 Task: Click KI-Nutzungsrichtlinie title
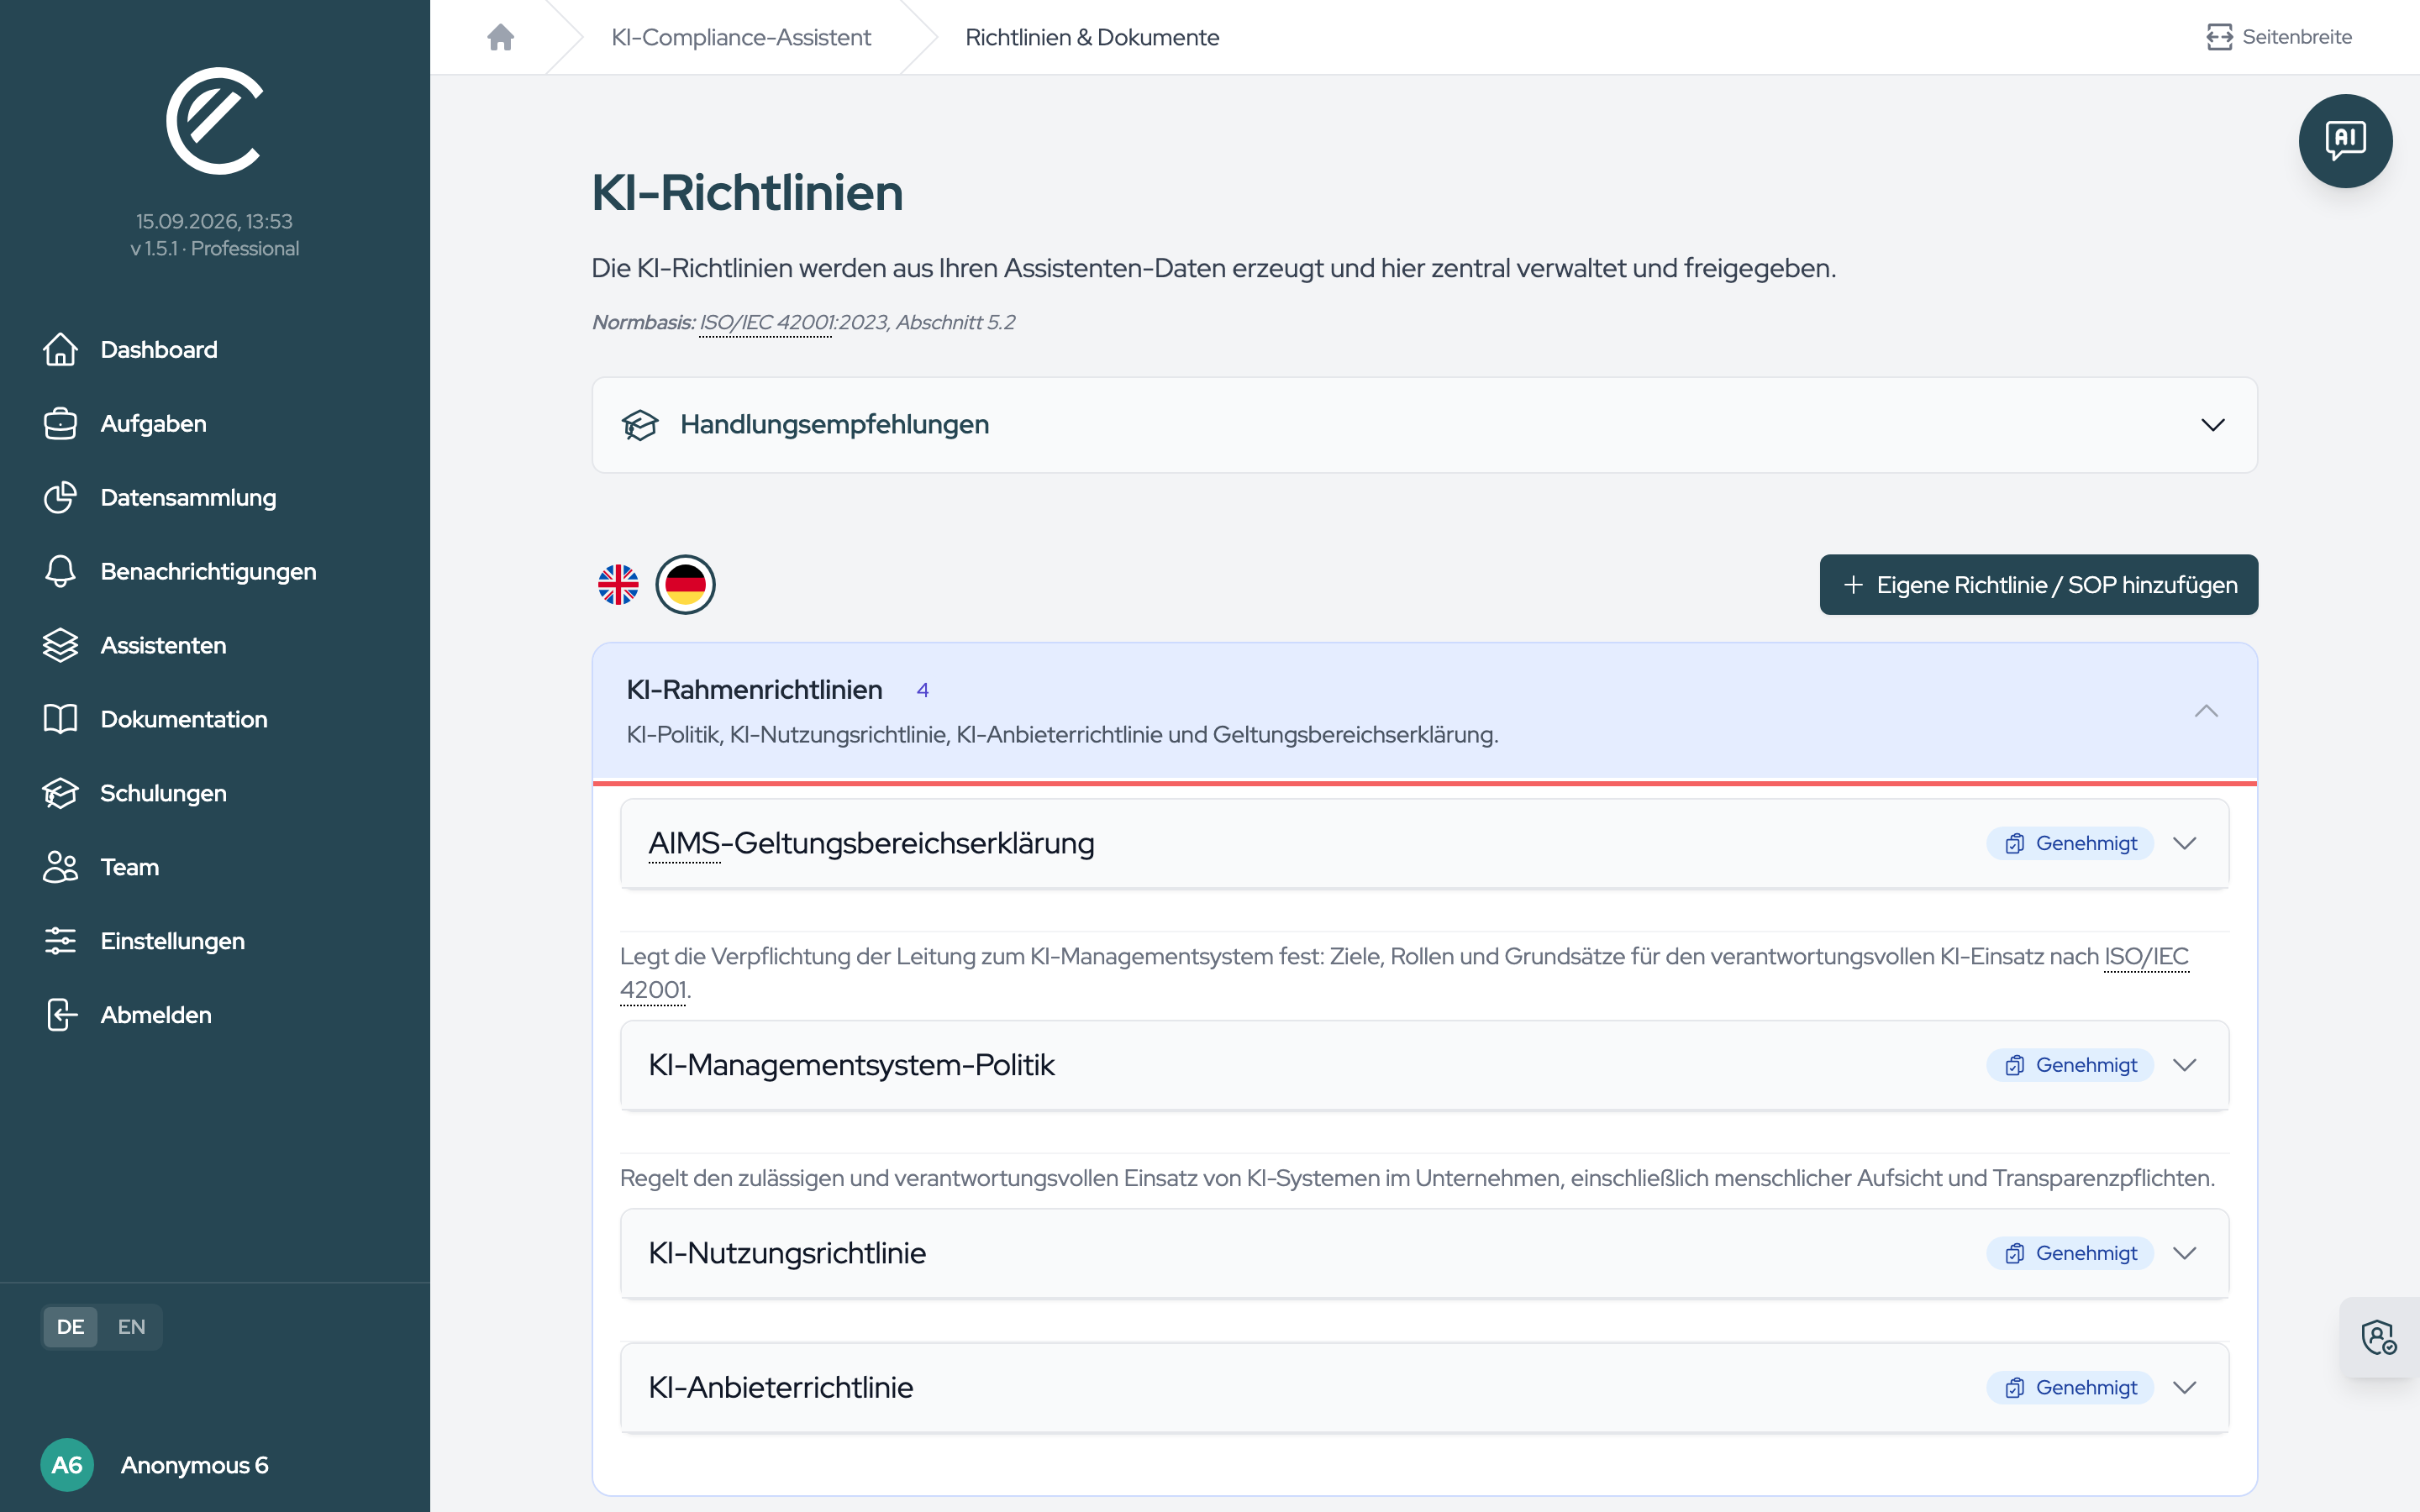787,1253
